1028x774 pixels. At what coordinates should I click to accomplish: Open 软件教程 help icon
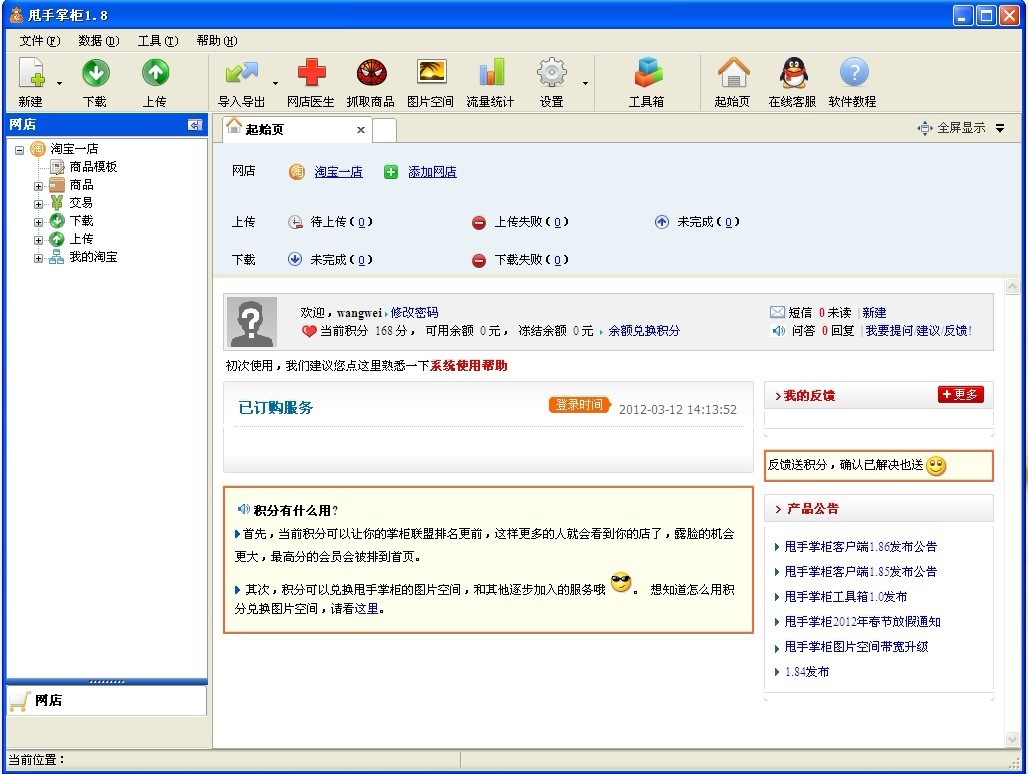tap(853, 74)
